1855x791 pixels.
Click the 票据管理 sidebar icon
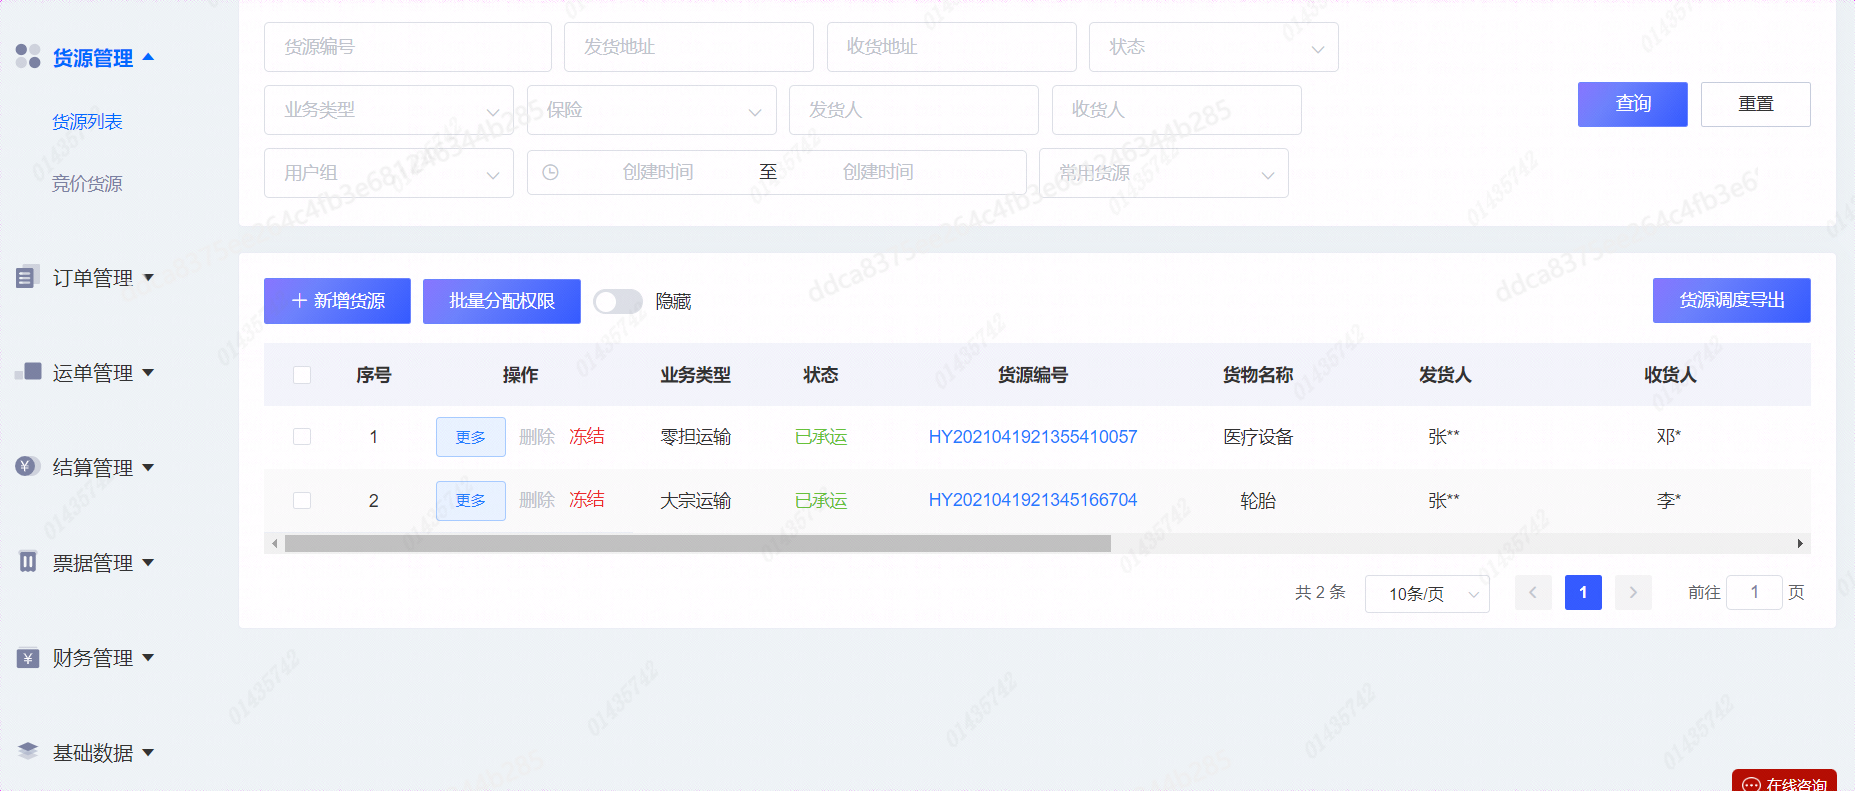[x=28, y=562]
